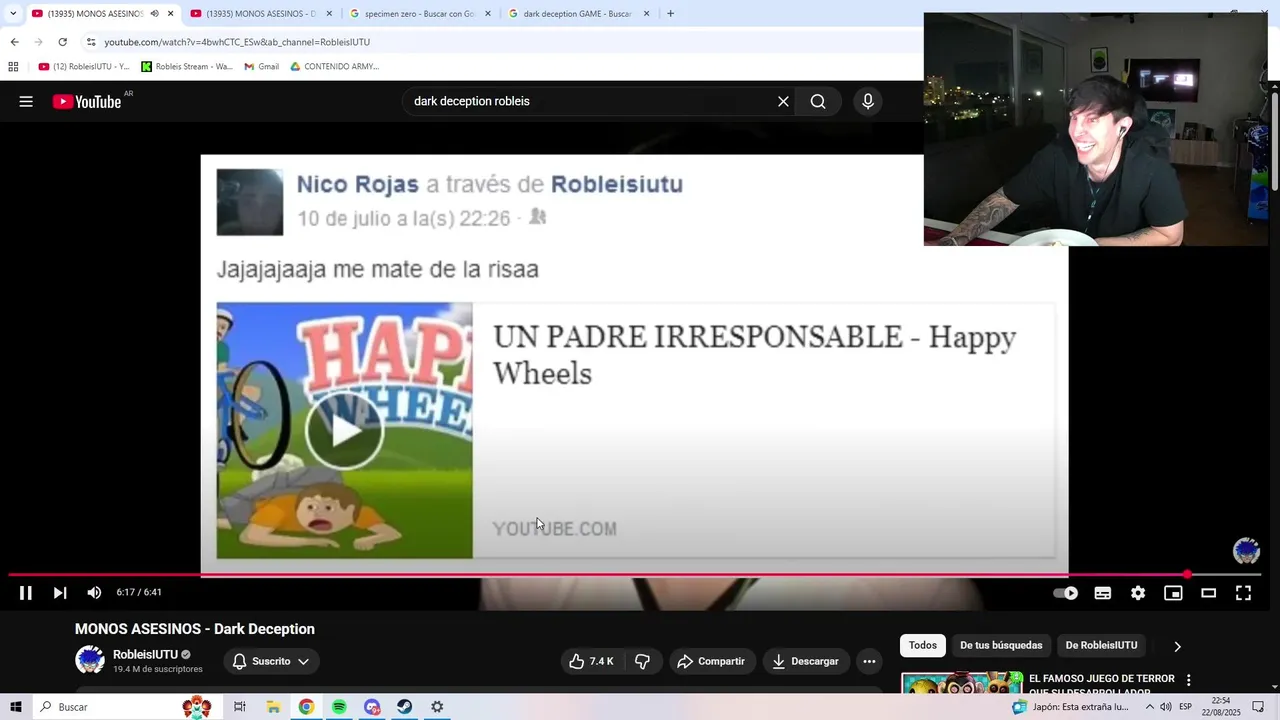Expand the Suscrito subscription dropdown
Image resolution: width=1280 pixels, height=720 pixels.
(x=270, y=661)
